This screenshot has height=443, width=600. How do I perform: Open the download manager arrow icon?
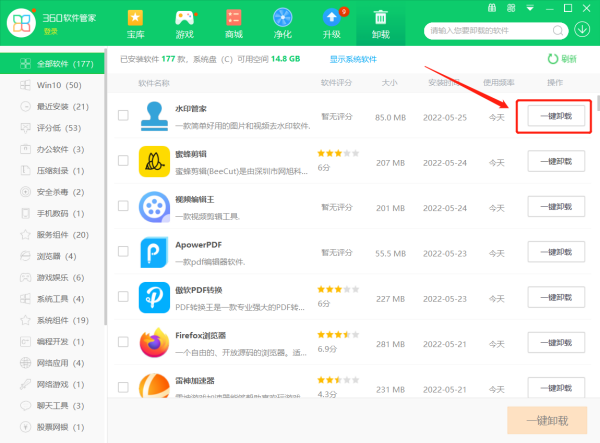pos(582,29)
